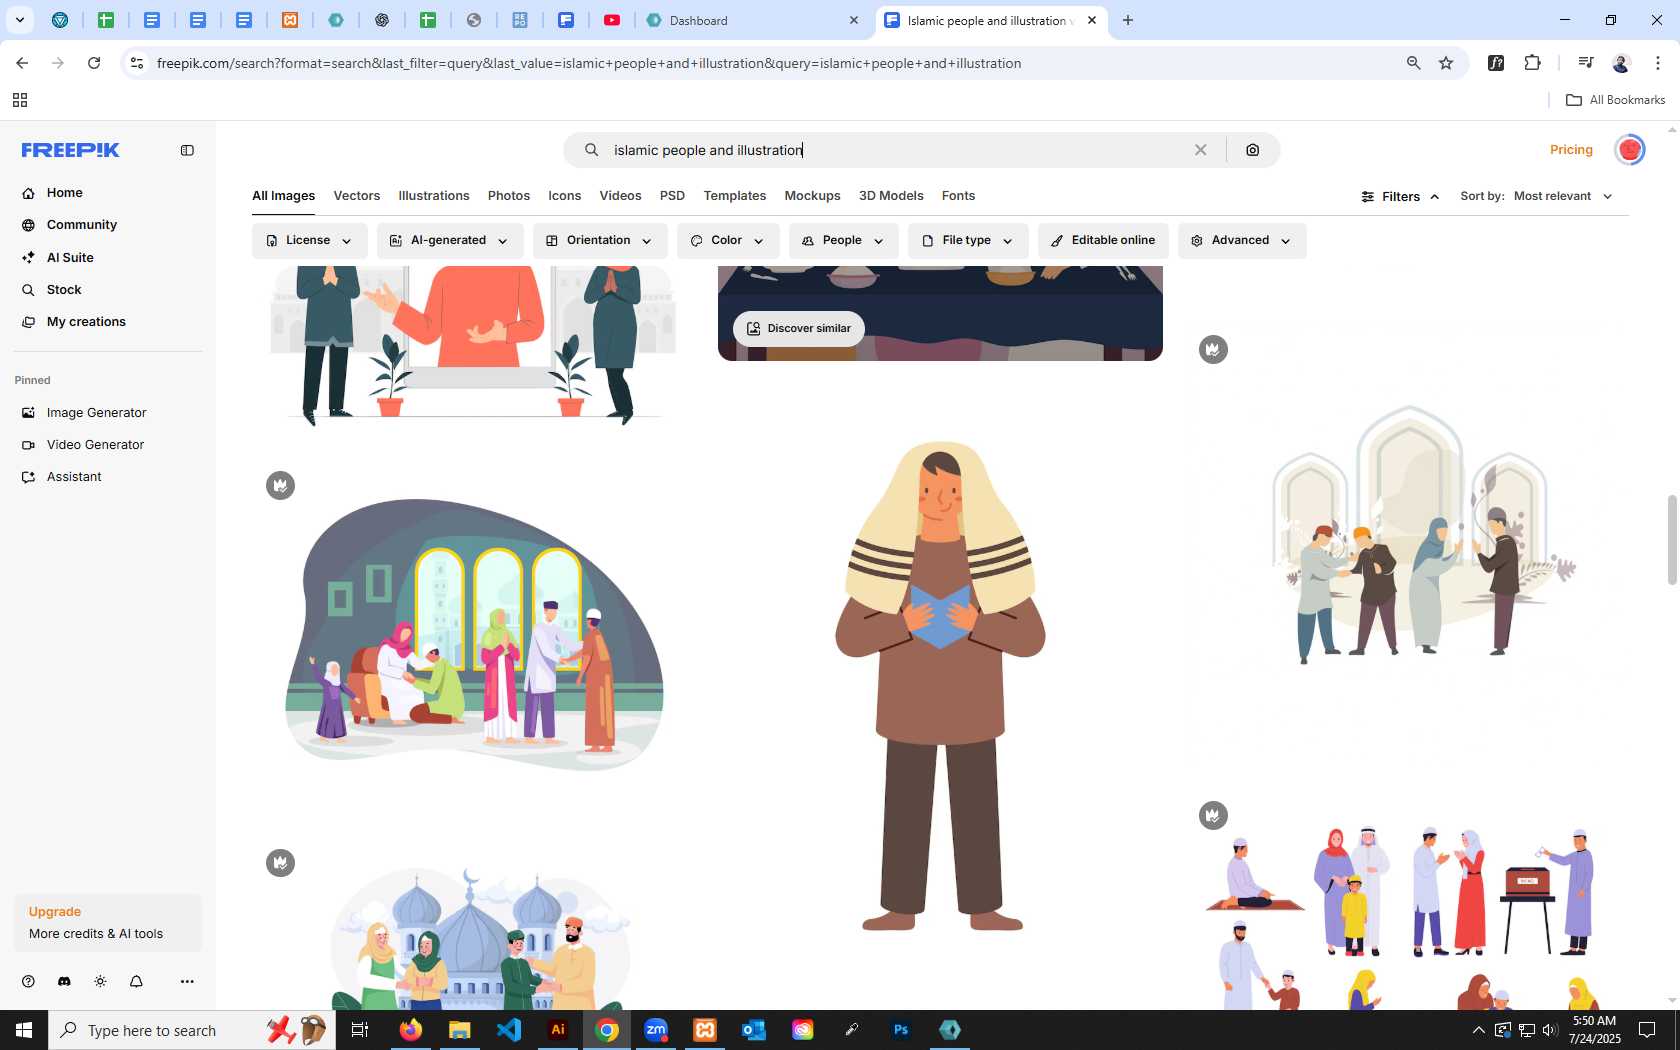The height and width of the screenshot is (1050, 1680).
Task: Open notifications bell icon
Action: pos(136,981)
